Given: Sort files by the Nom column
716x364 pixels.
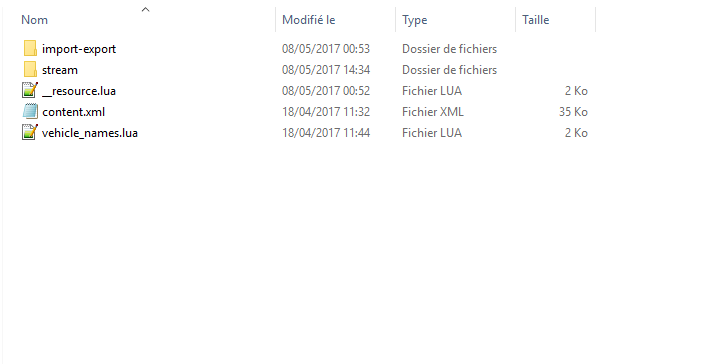Looking at the screenshot, I should tap(146, 20).
